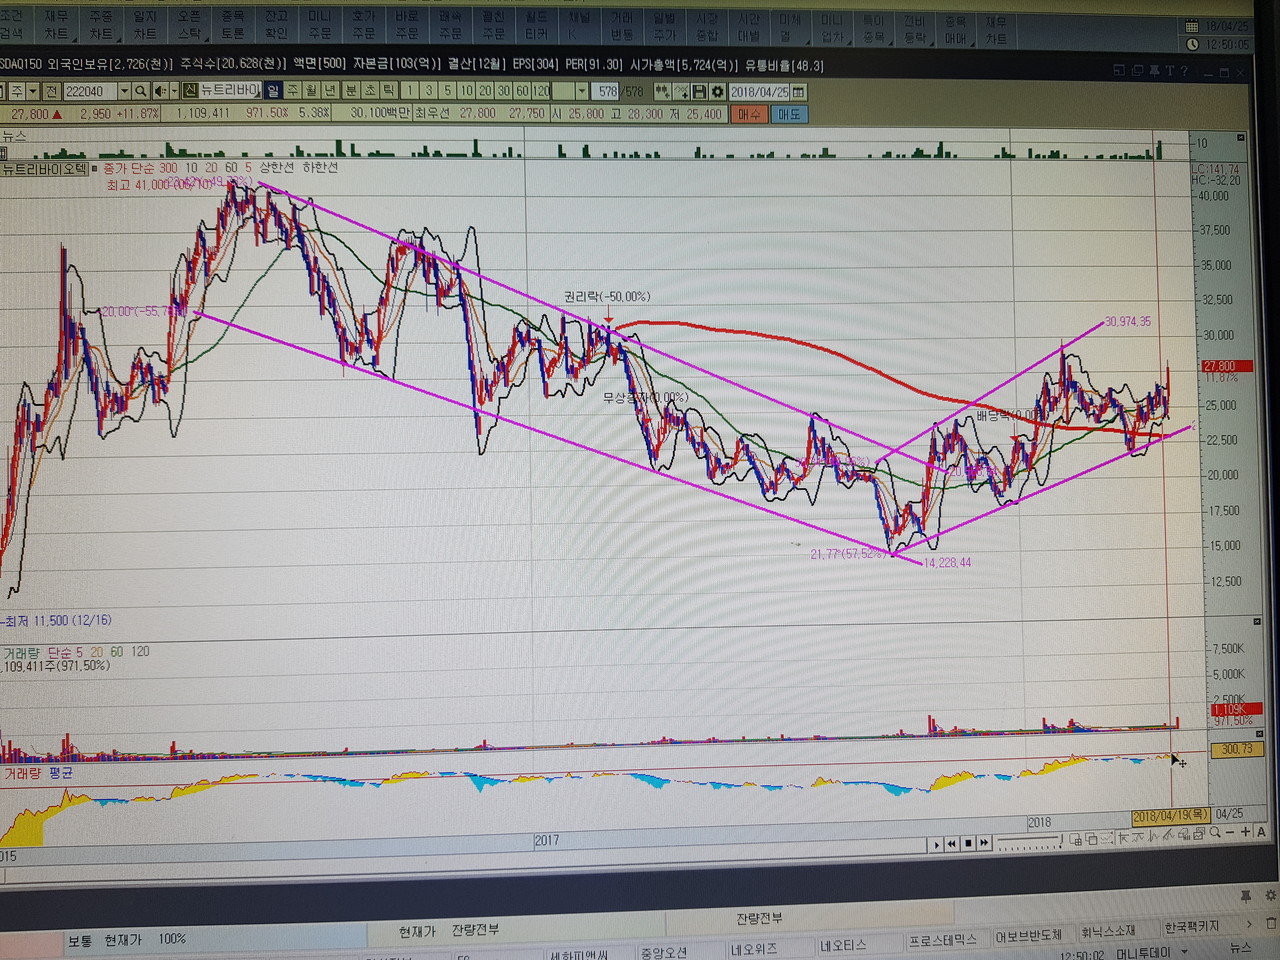The width and height of the screenshot is (1280, 960).
Task: Zoom in with the plus icon
Action: point(1245,832)
